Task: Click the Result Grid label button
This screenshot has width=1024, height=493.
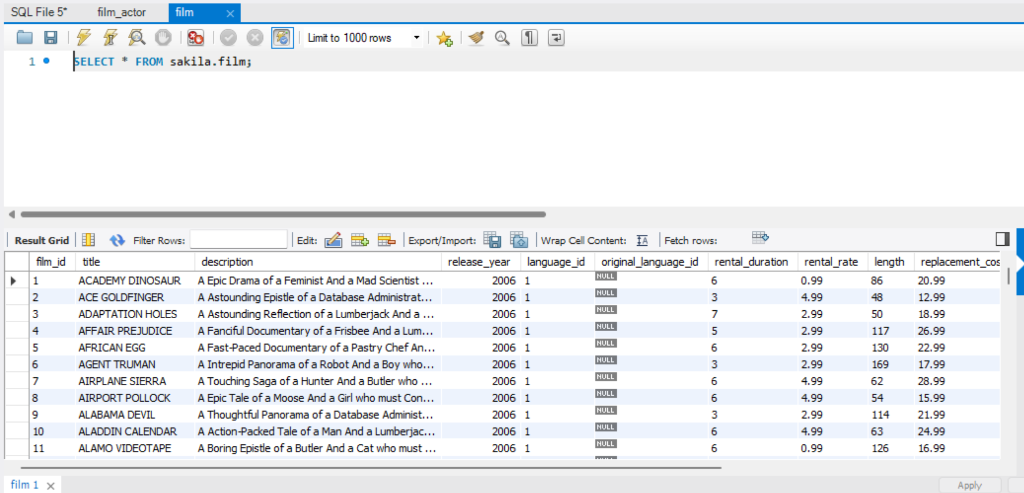Action: point(42,240)
